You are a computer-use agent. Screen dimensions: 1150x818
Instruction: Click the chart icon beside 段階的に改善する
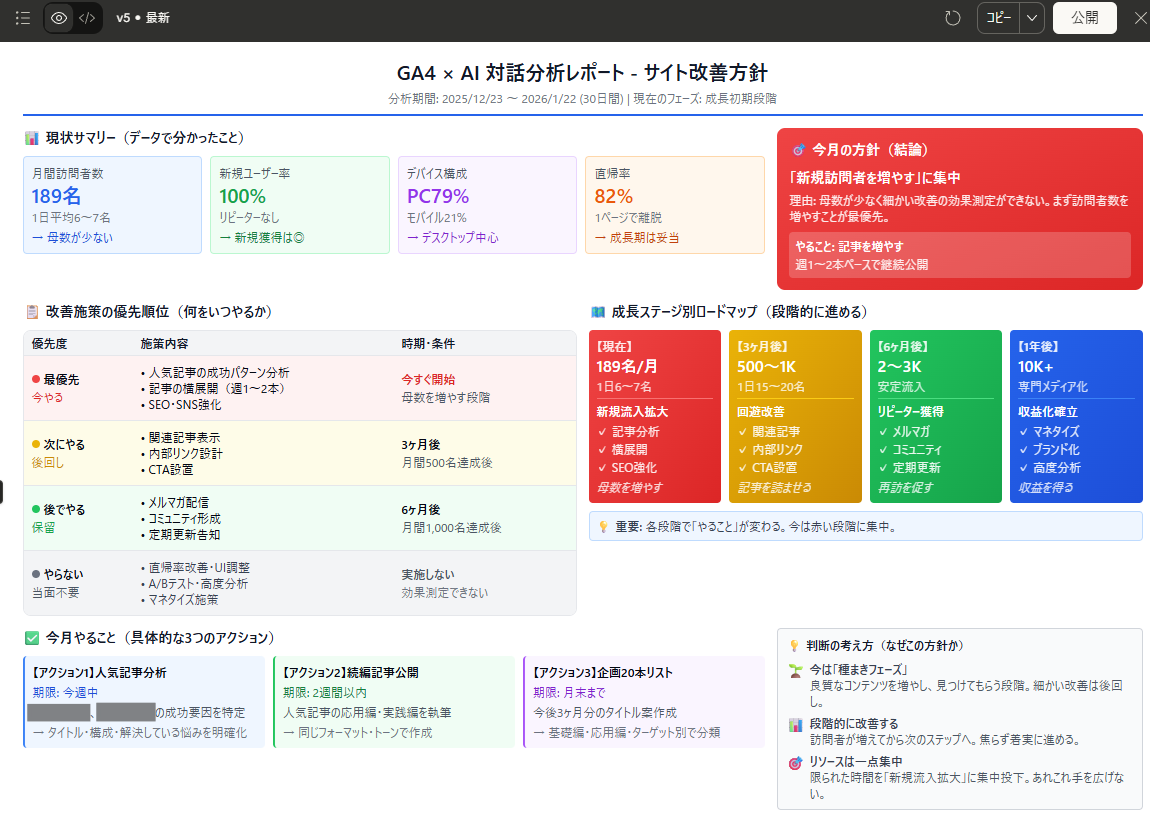click(796, 725)
